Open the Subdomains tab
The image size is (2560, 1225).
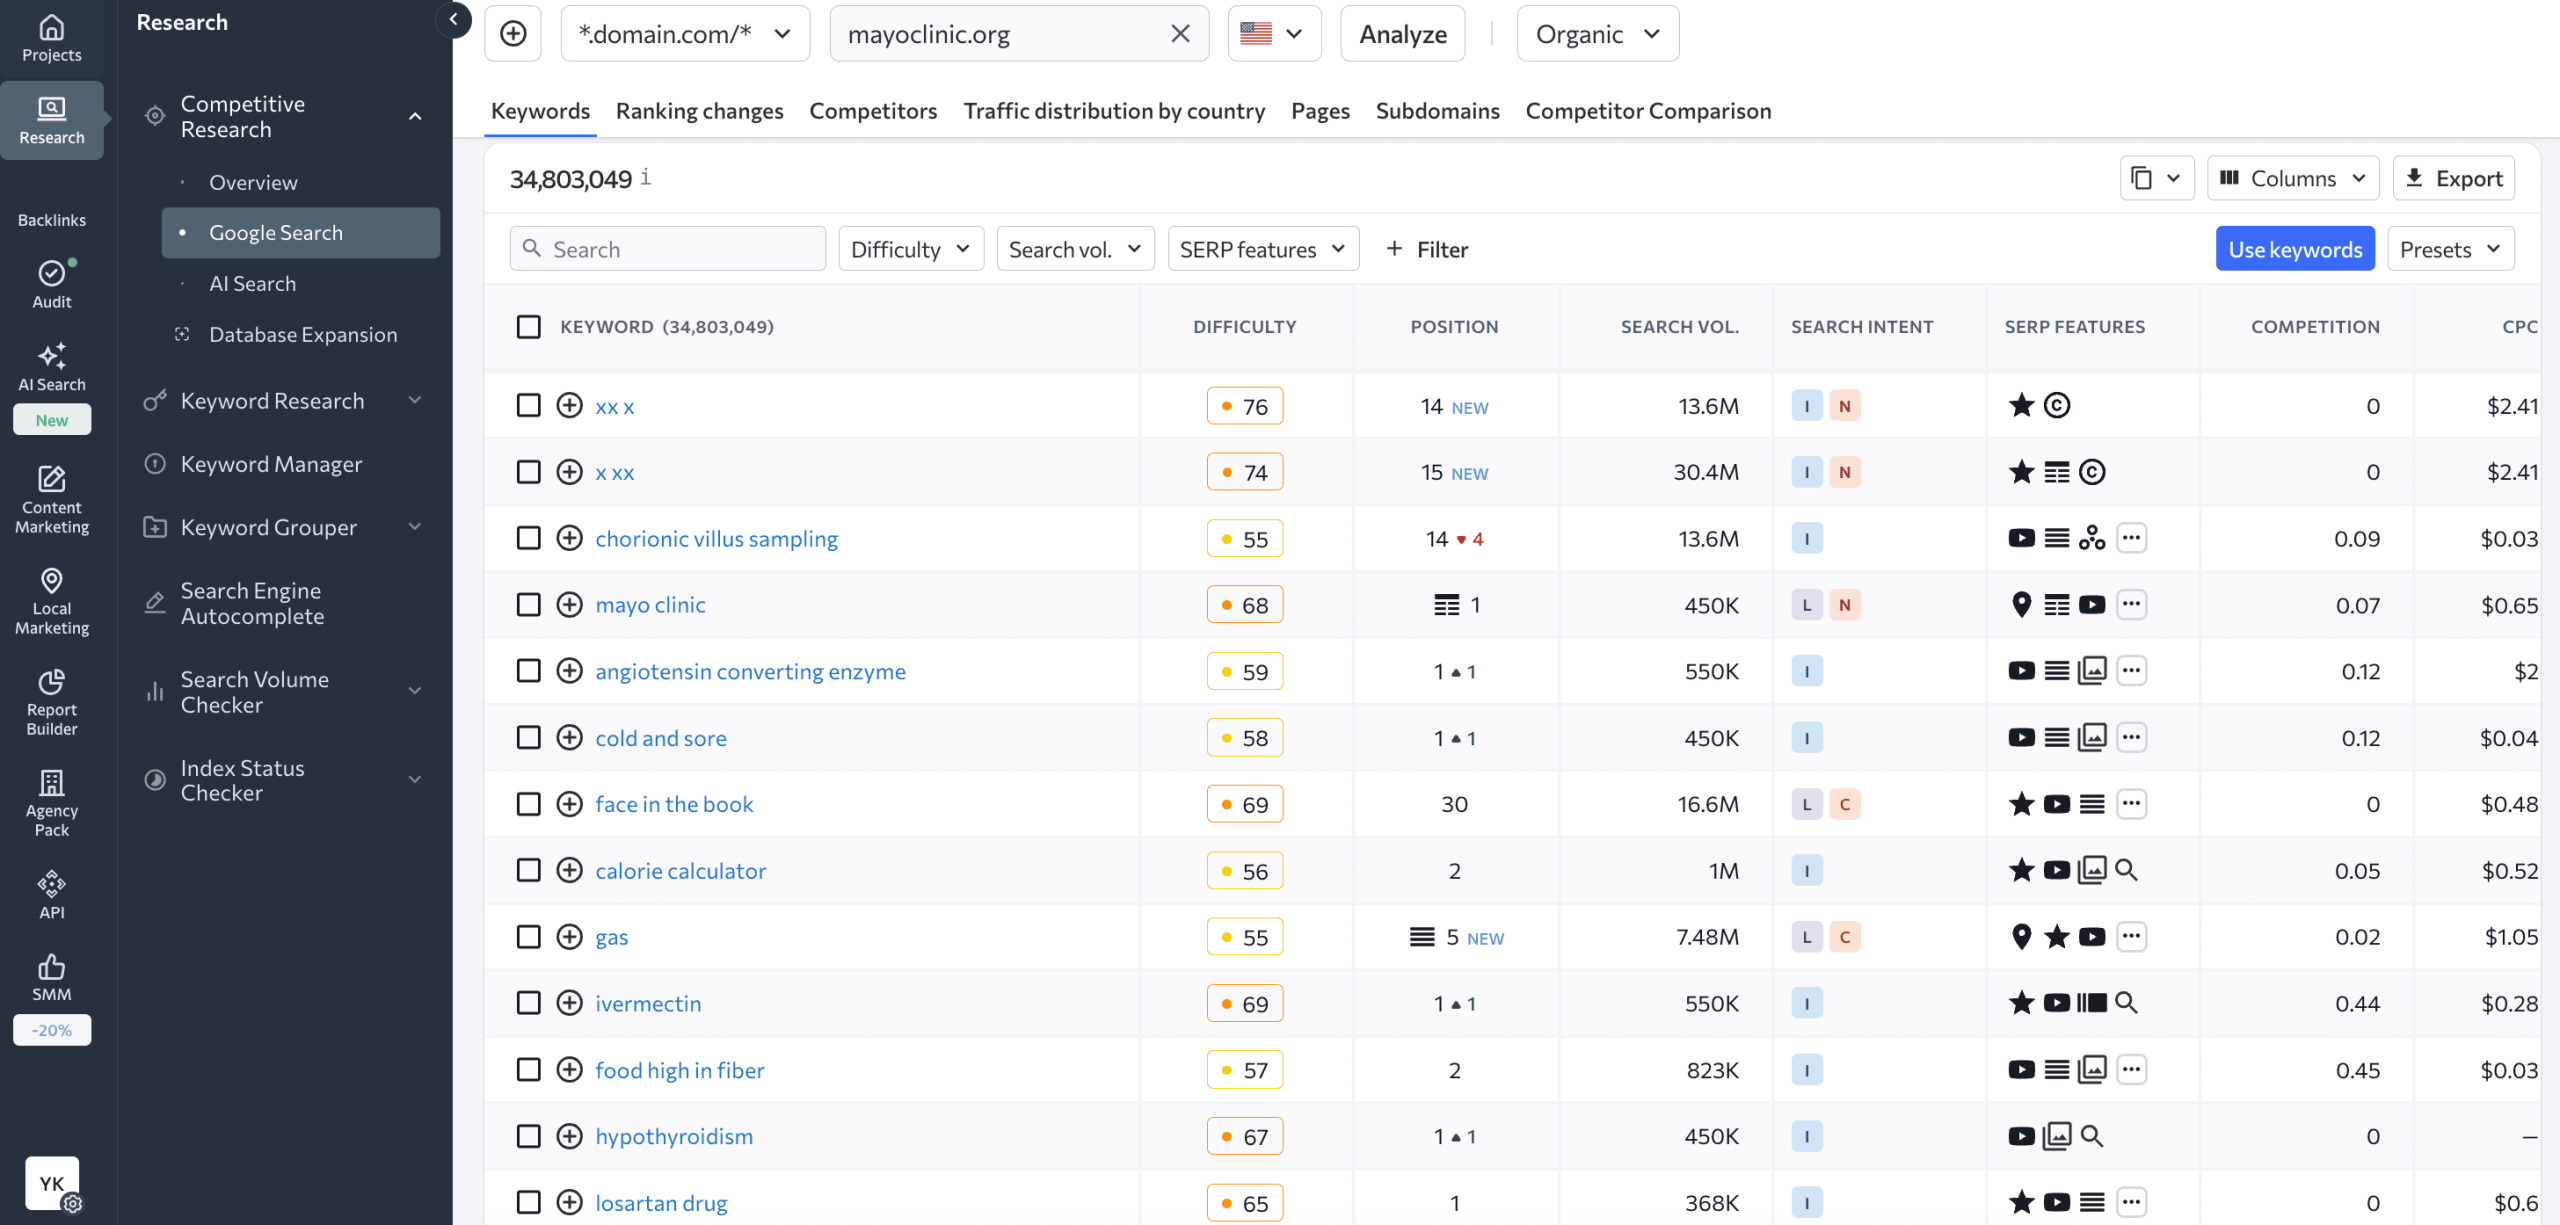(1437, 111)
